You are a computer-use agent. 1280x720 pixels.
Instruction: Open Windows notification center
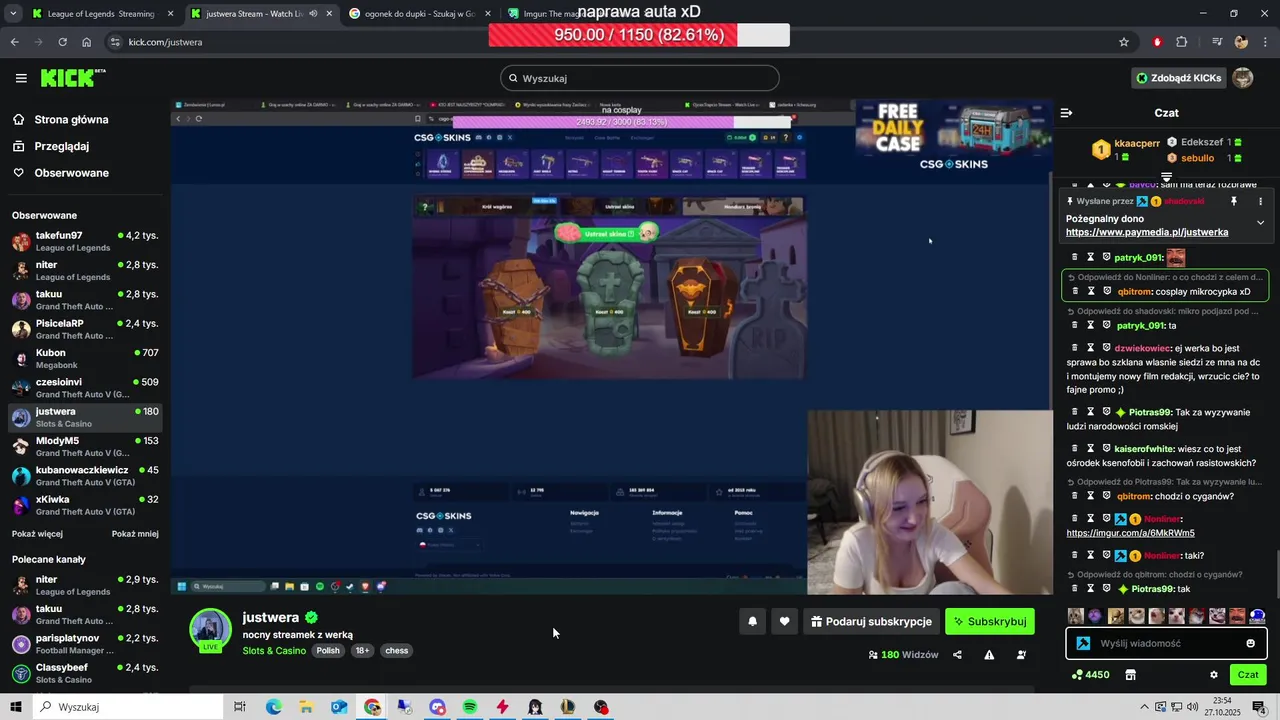click(1258, 707)
